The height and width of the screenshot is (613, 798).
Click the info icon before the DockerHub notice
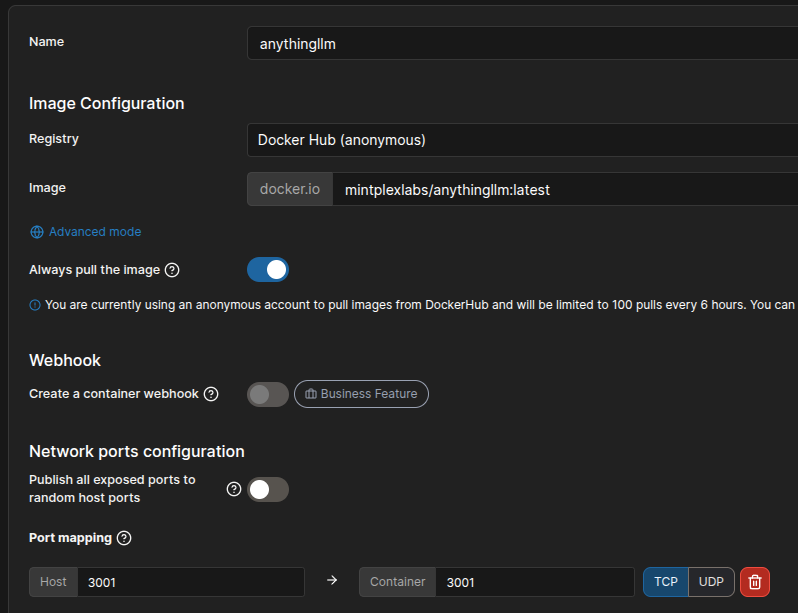[x=35, y=305]
